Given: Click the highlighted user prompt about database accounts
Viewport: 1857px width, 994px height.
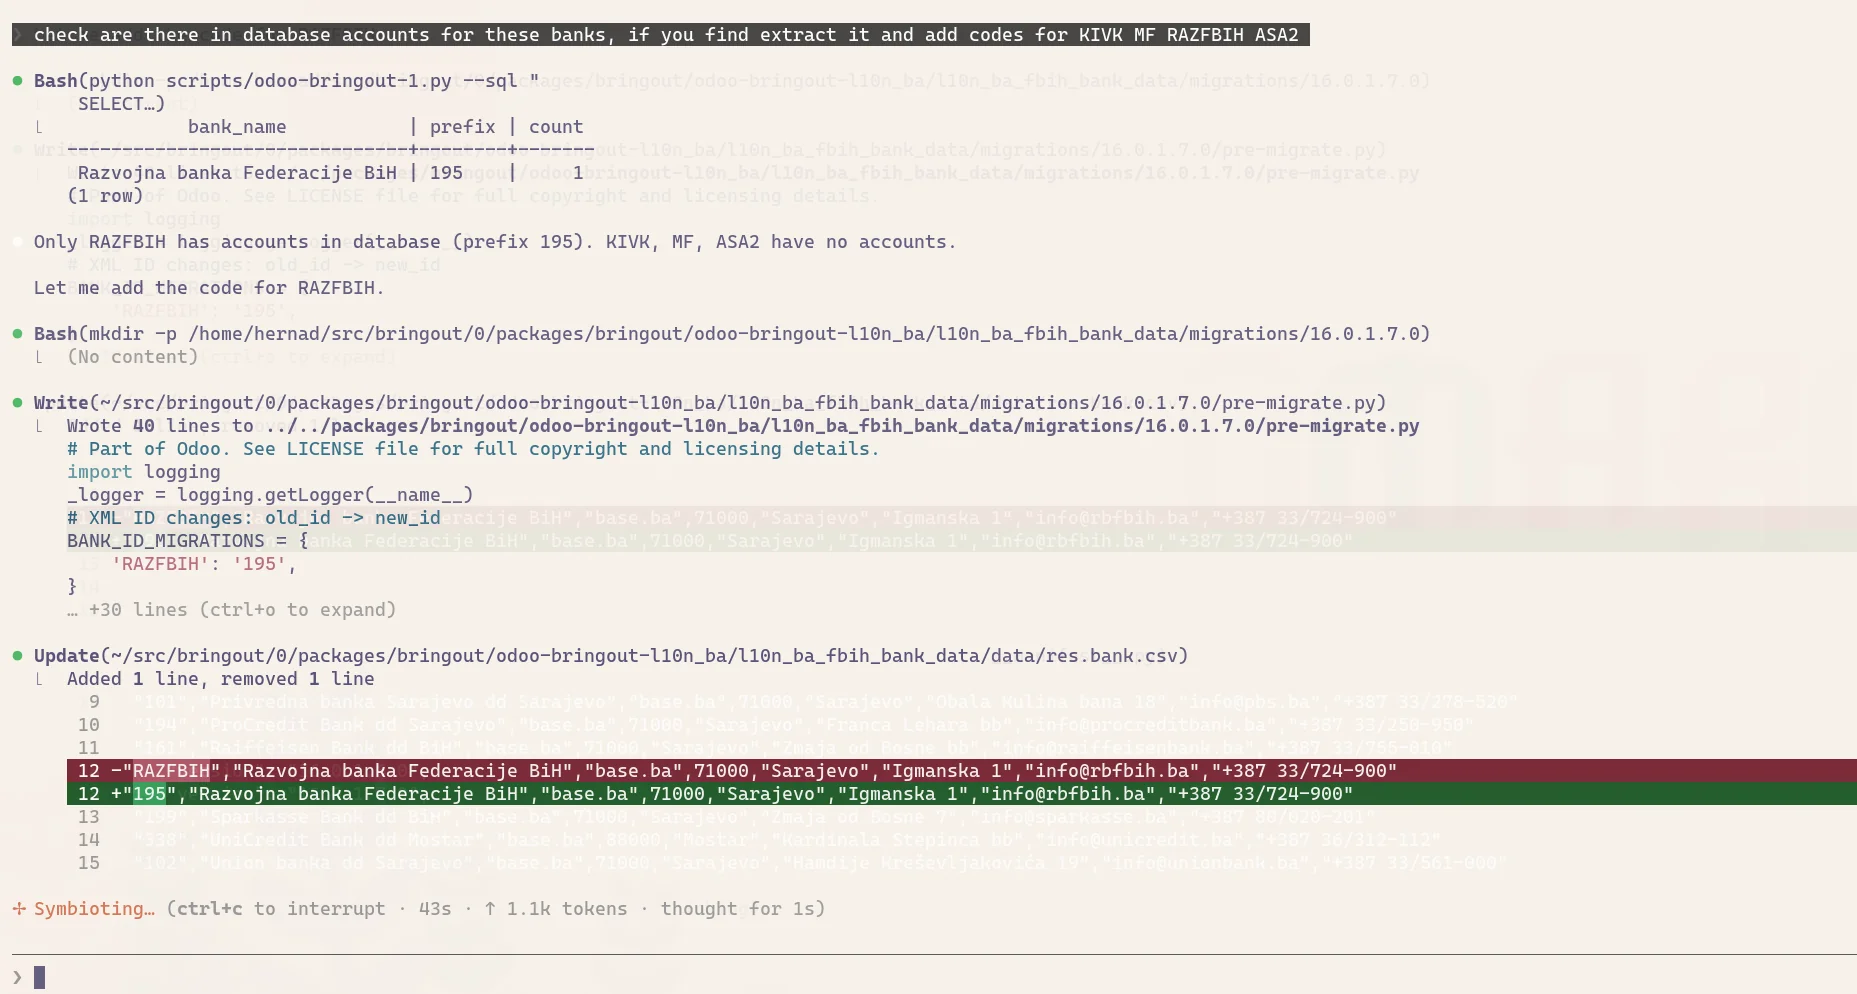Looking at the screenshot, I should click(x=660, y=35).
